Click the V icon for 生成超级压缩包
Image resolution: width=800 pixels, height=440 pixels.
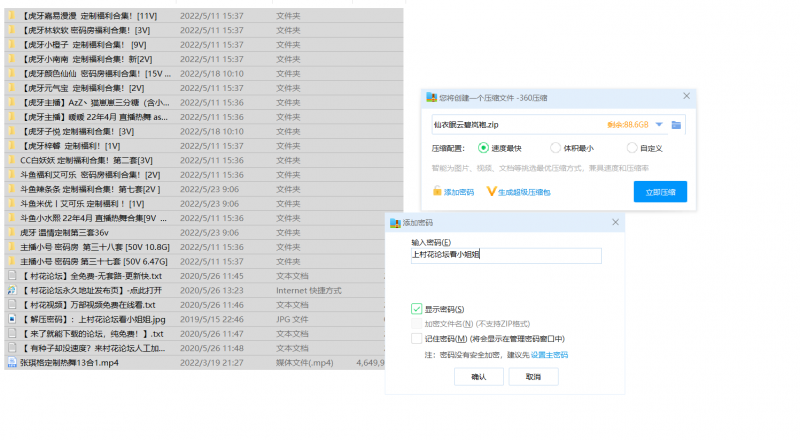click(491, 191)
